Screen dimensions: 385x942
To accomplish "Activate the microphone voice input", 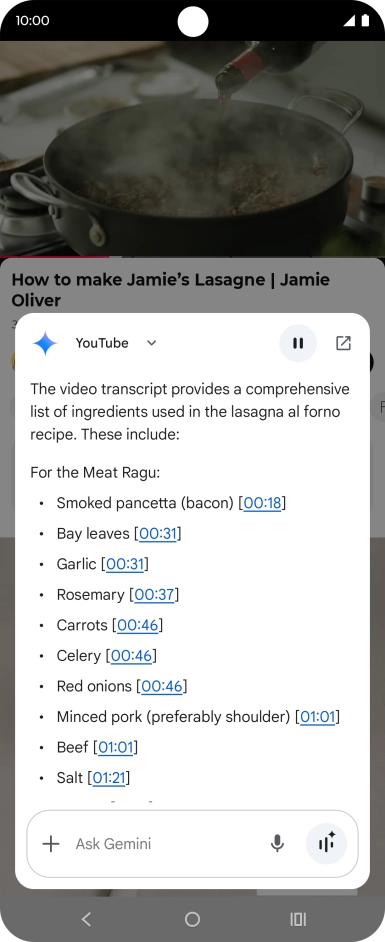I will coord(277,843).
